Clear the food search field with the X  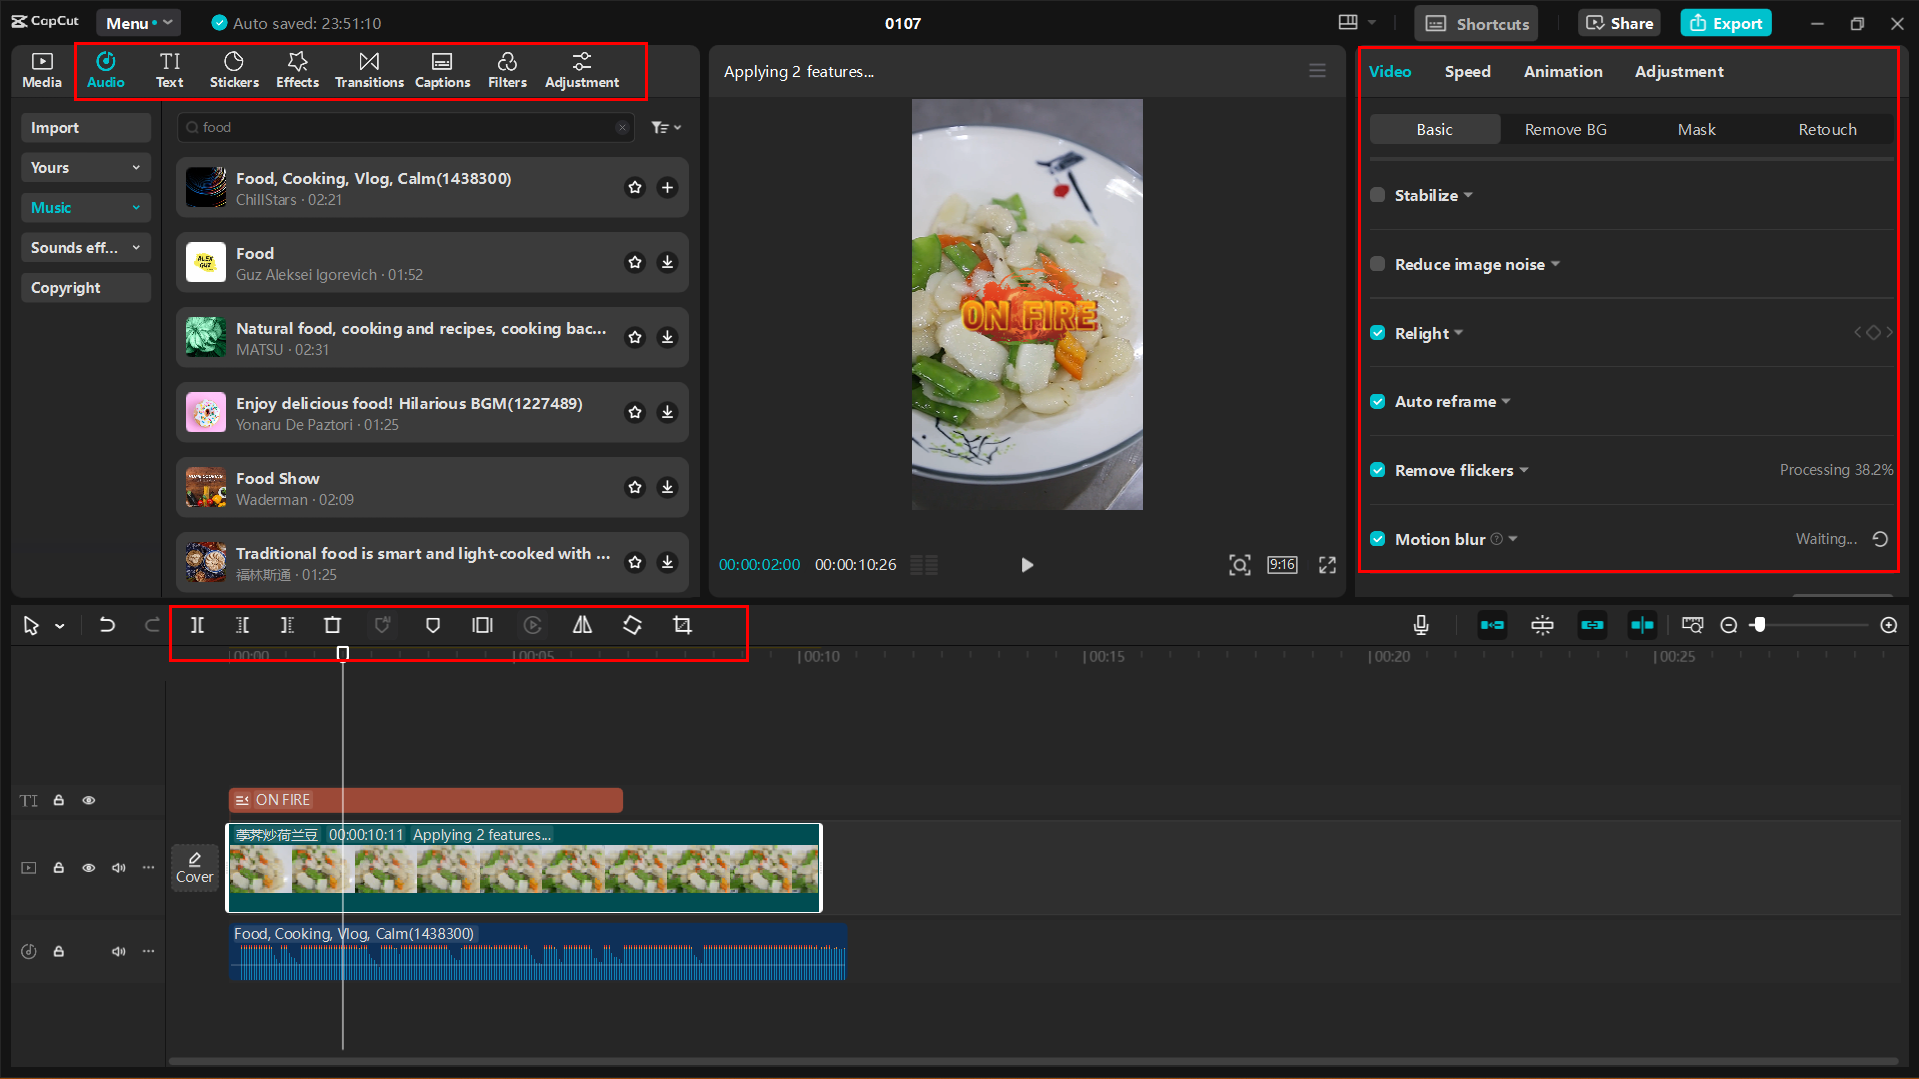click(x=622, y=127)
